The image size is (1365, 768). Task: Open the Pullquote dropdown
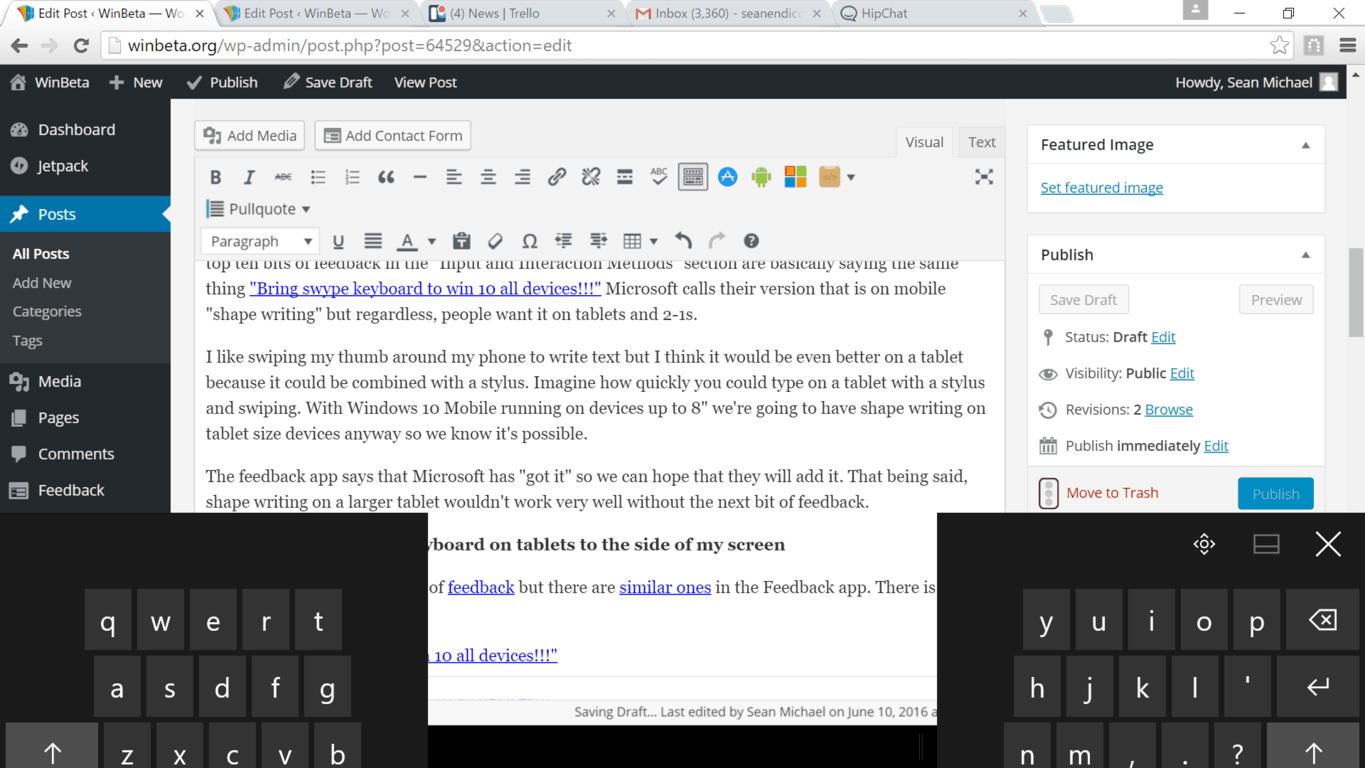click(258, 209)
